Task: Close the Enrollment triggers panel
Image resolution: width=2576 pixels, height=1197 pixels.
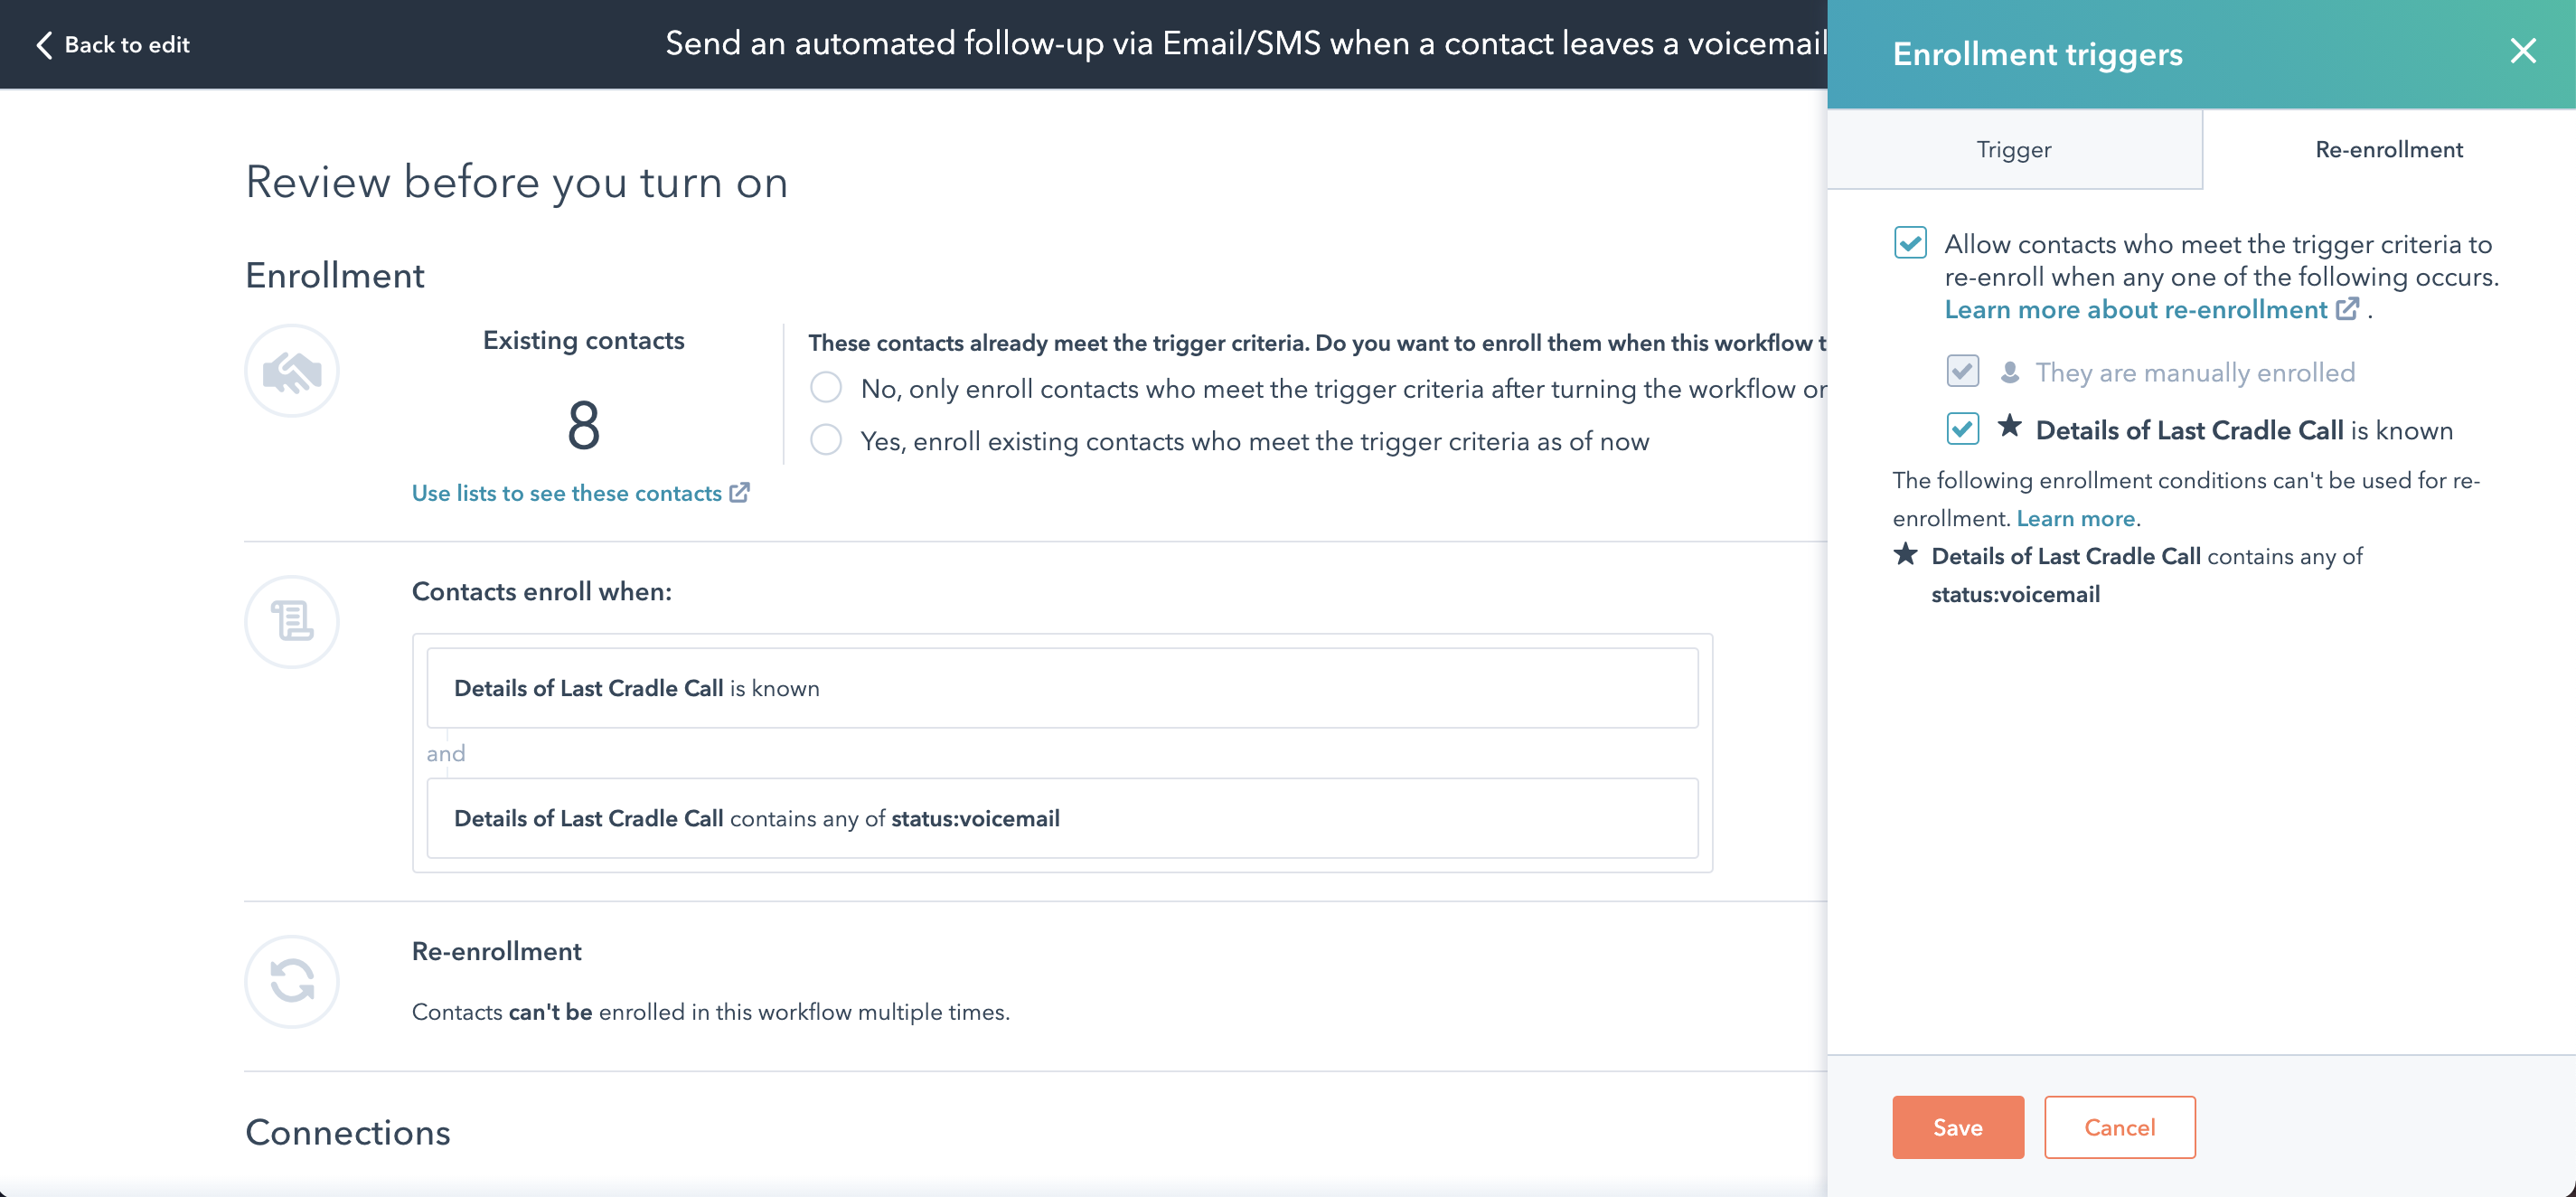Action: pyautogui.click(x=2522, y=51)
